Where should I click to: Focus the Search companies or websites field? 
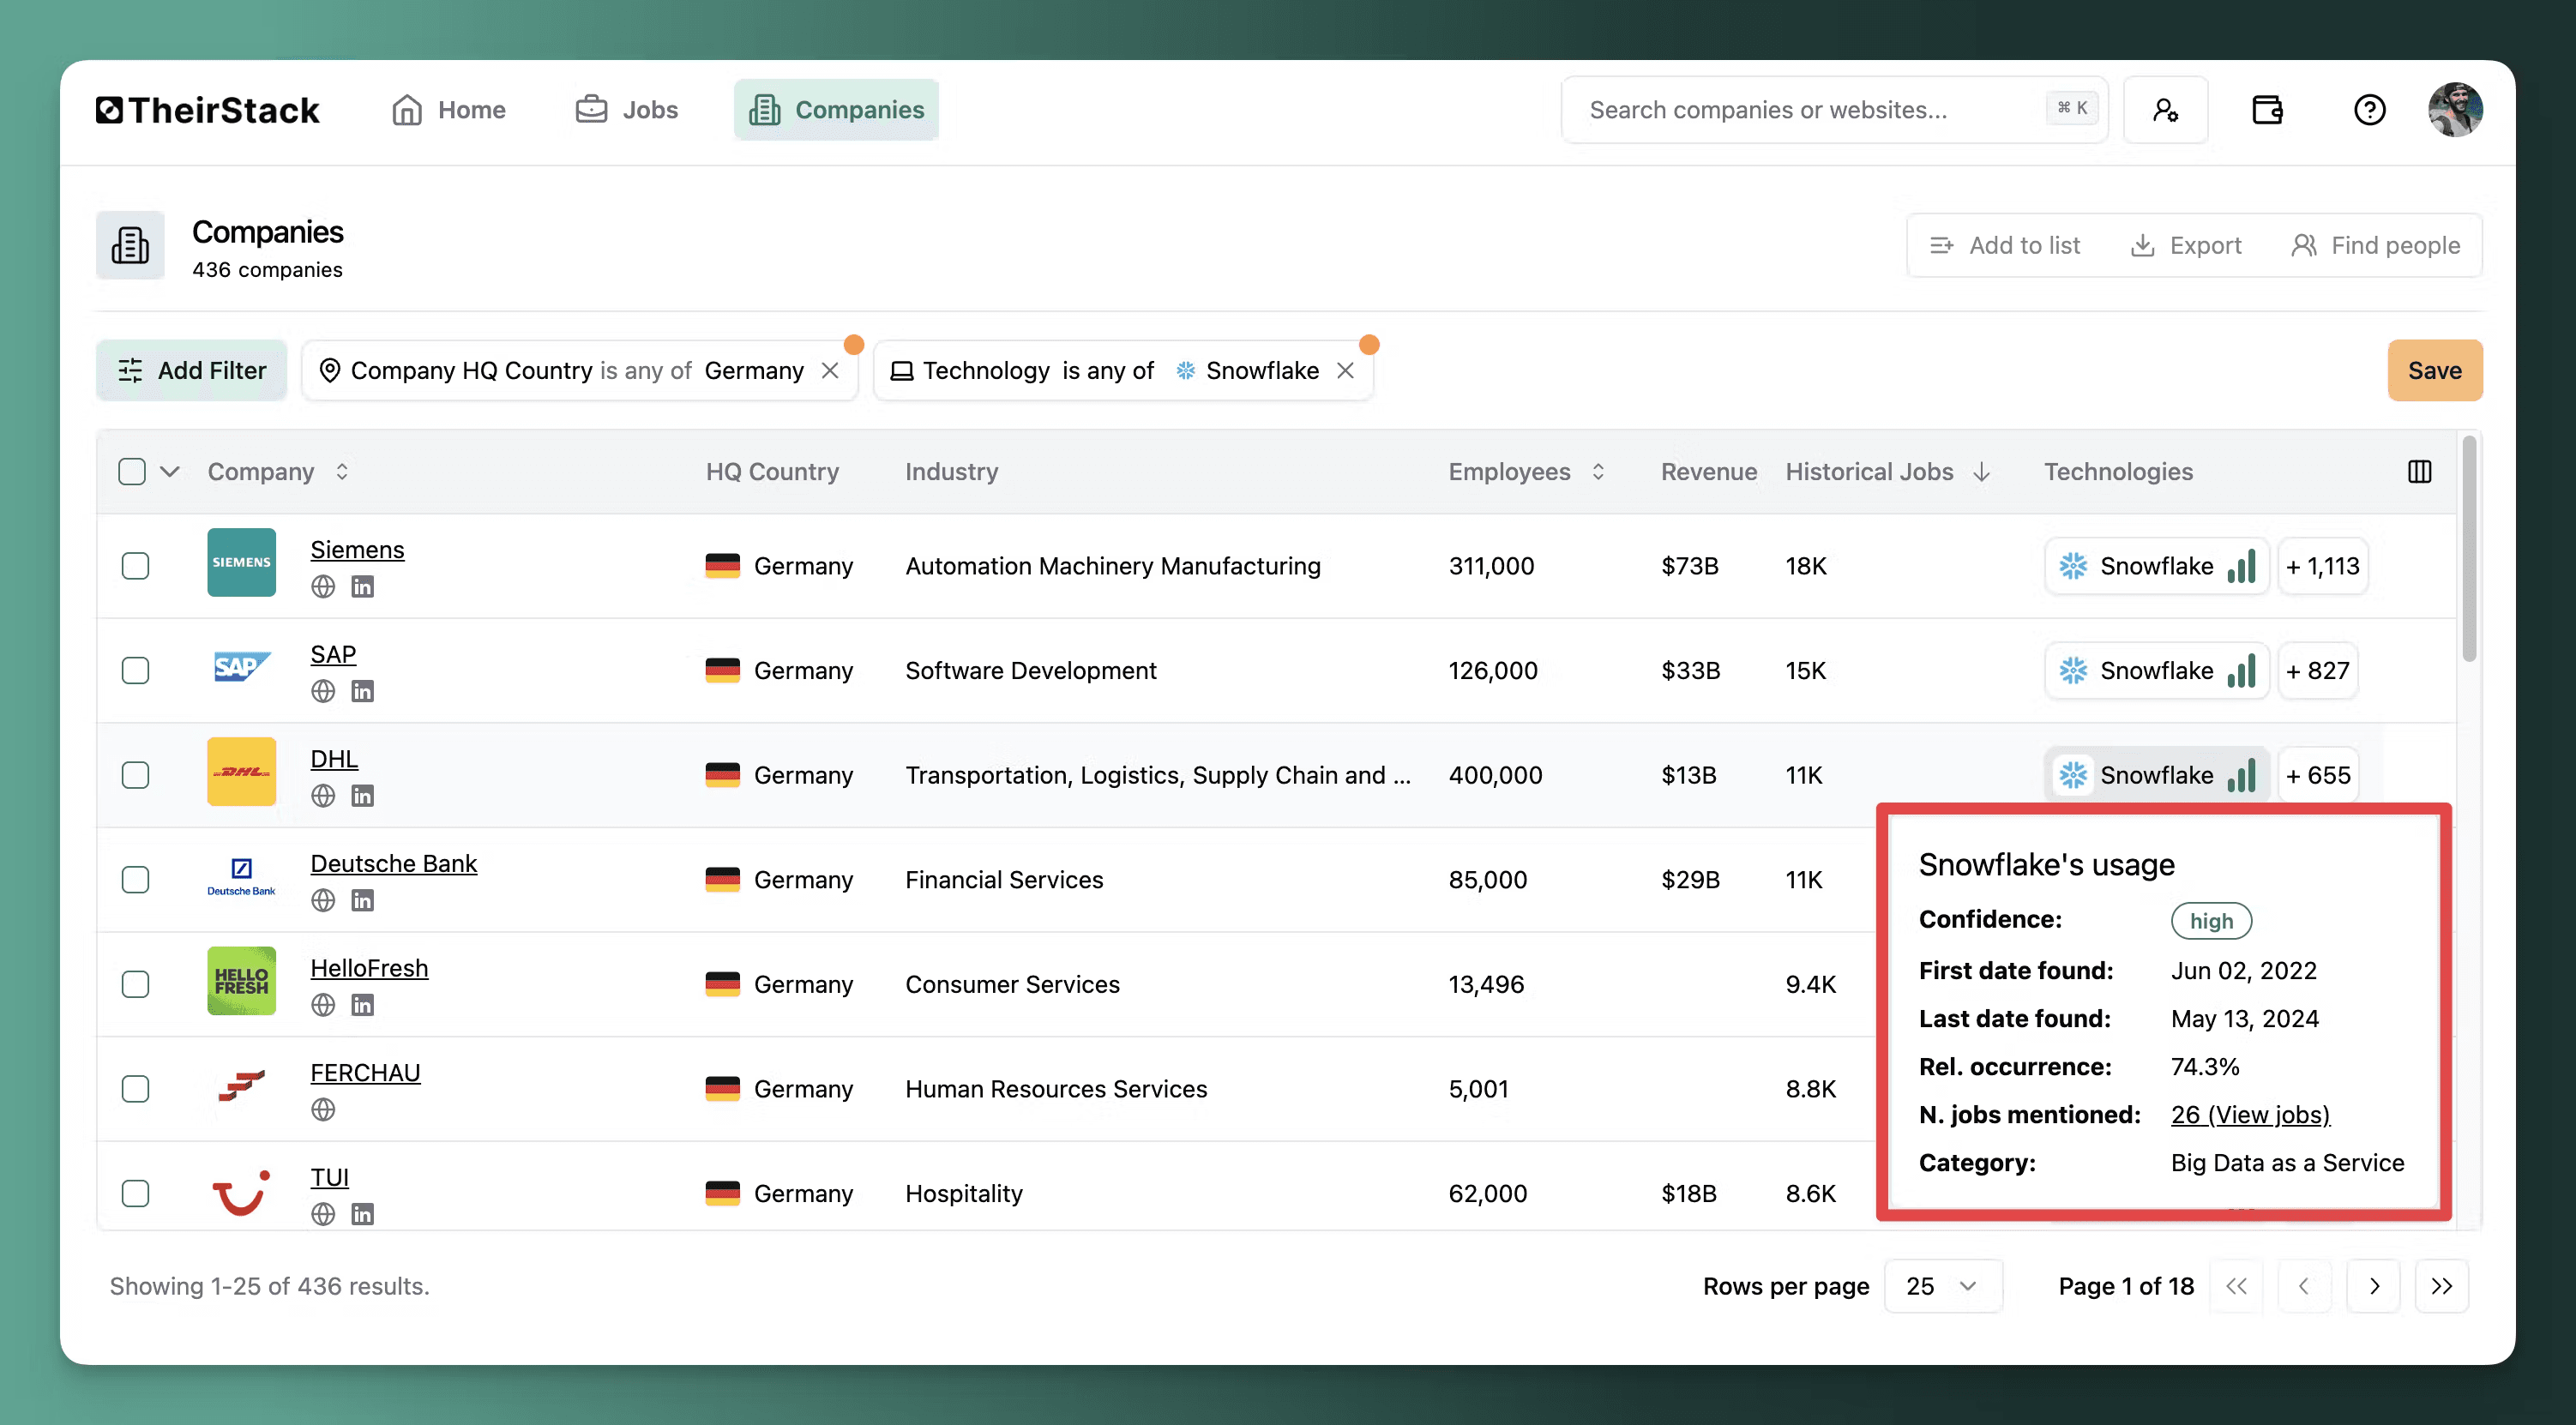(1834, 110)
